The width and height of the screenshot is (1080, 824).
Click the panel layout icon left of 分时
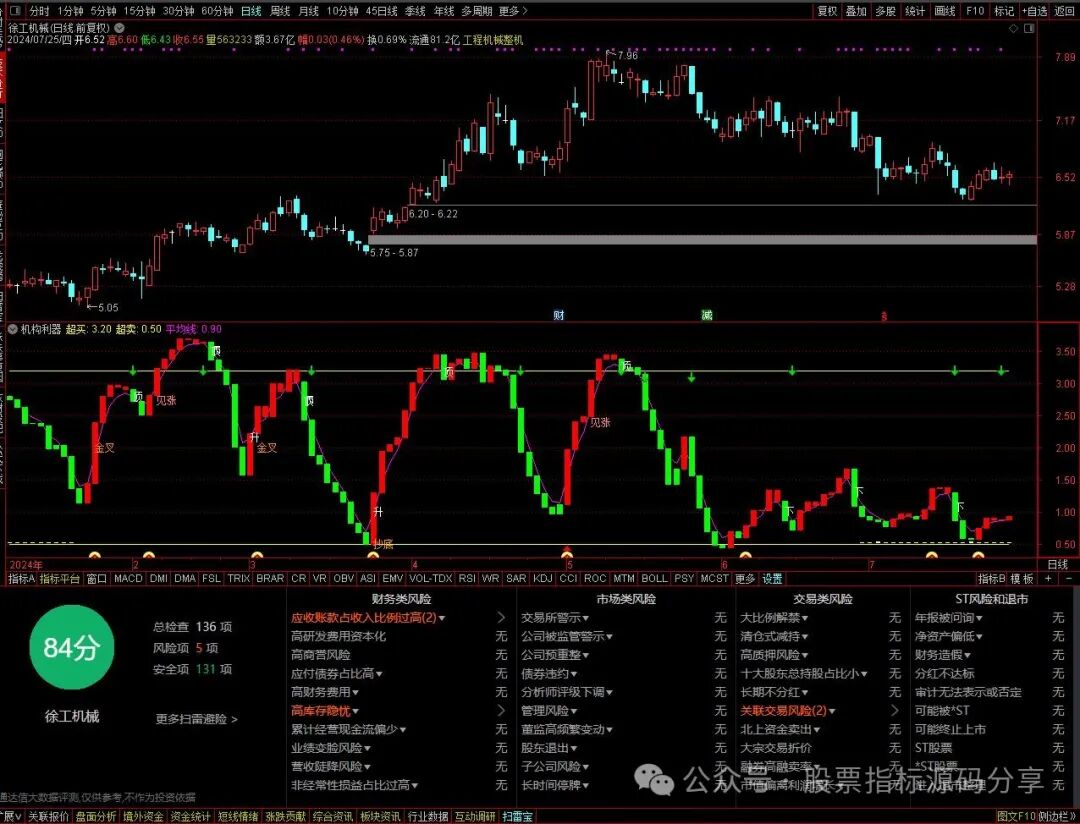14,10
